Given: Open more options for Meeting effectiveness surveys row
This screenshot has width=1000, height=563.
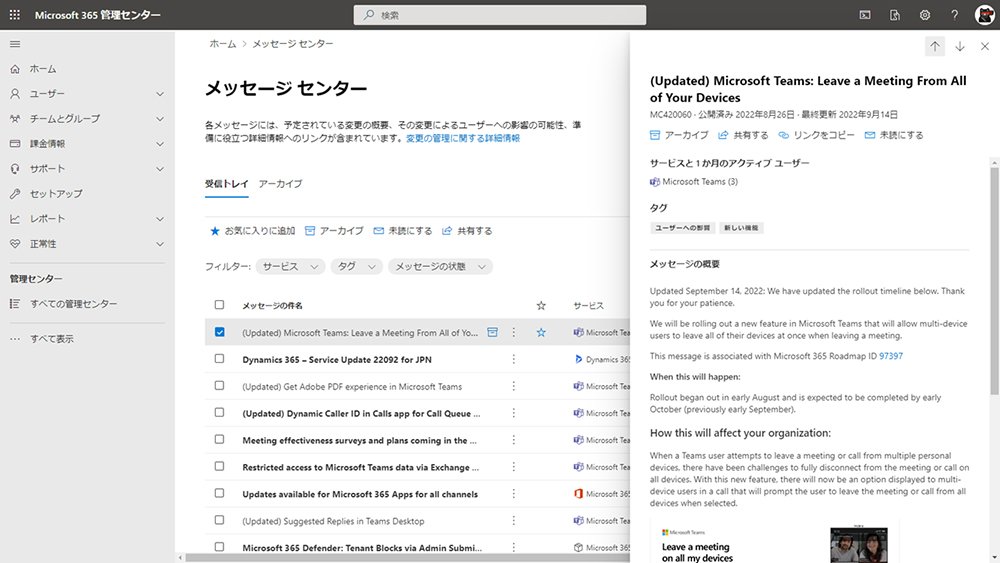Looking at the screenshot, I should [x=513, y=440].
